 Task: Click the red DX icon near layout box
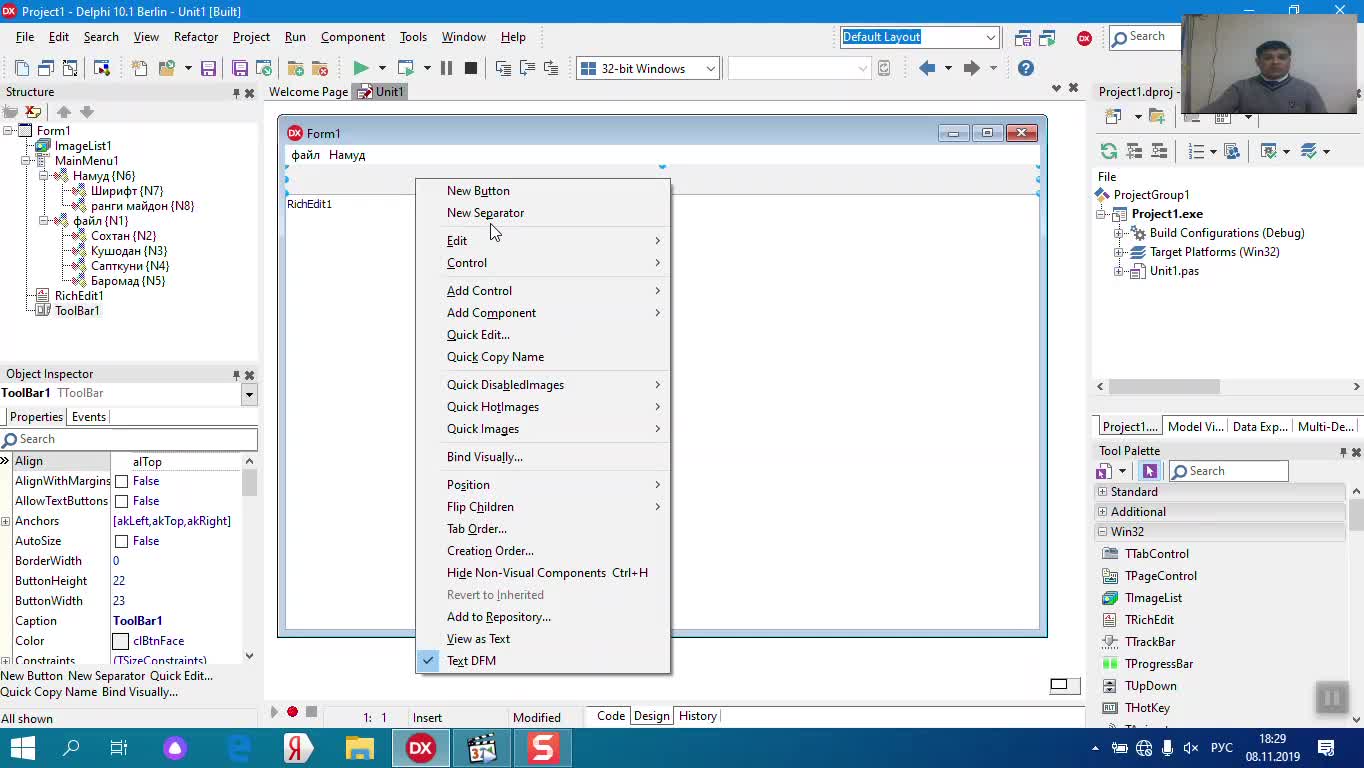point(1084,38)
